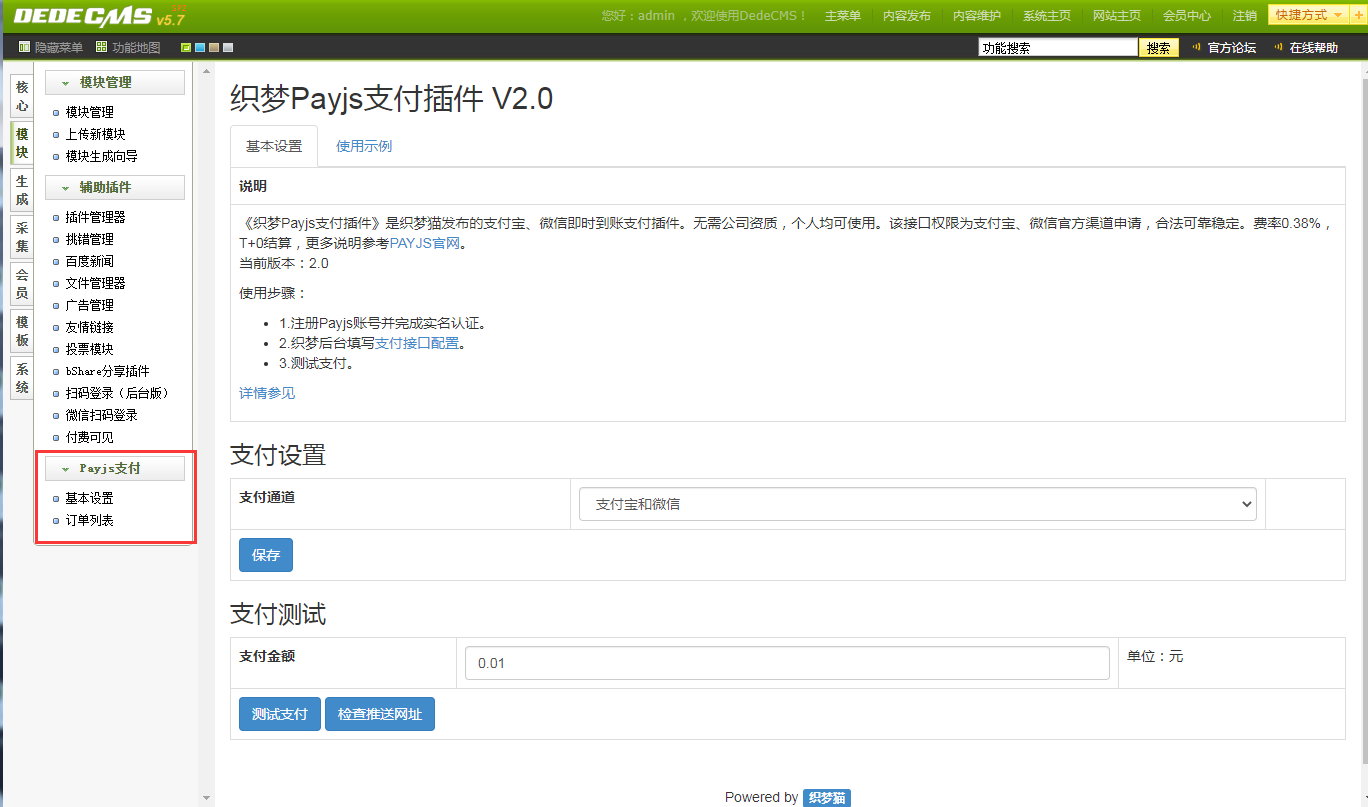Screen dimensions: 1368x807
Task: Select the tan skin color swatch
Action: click(214, 47)
